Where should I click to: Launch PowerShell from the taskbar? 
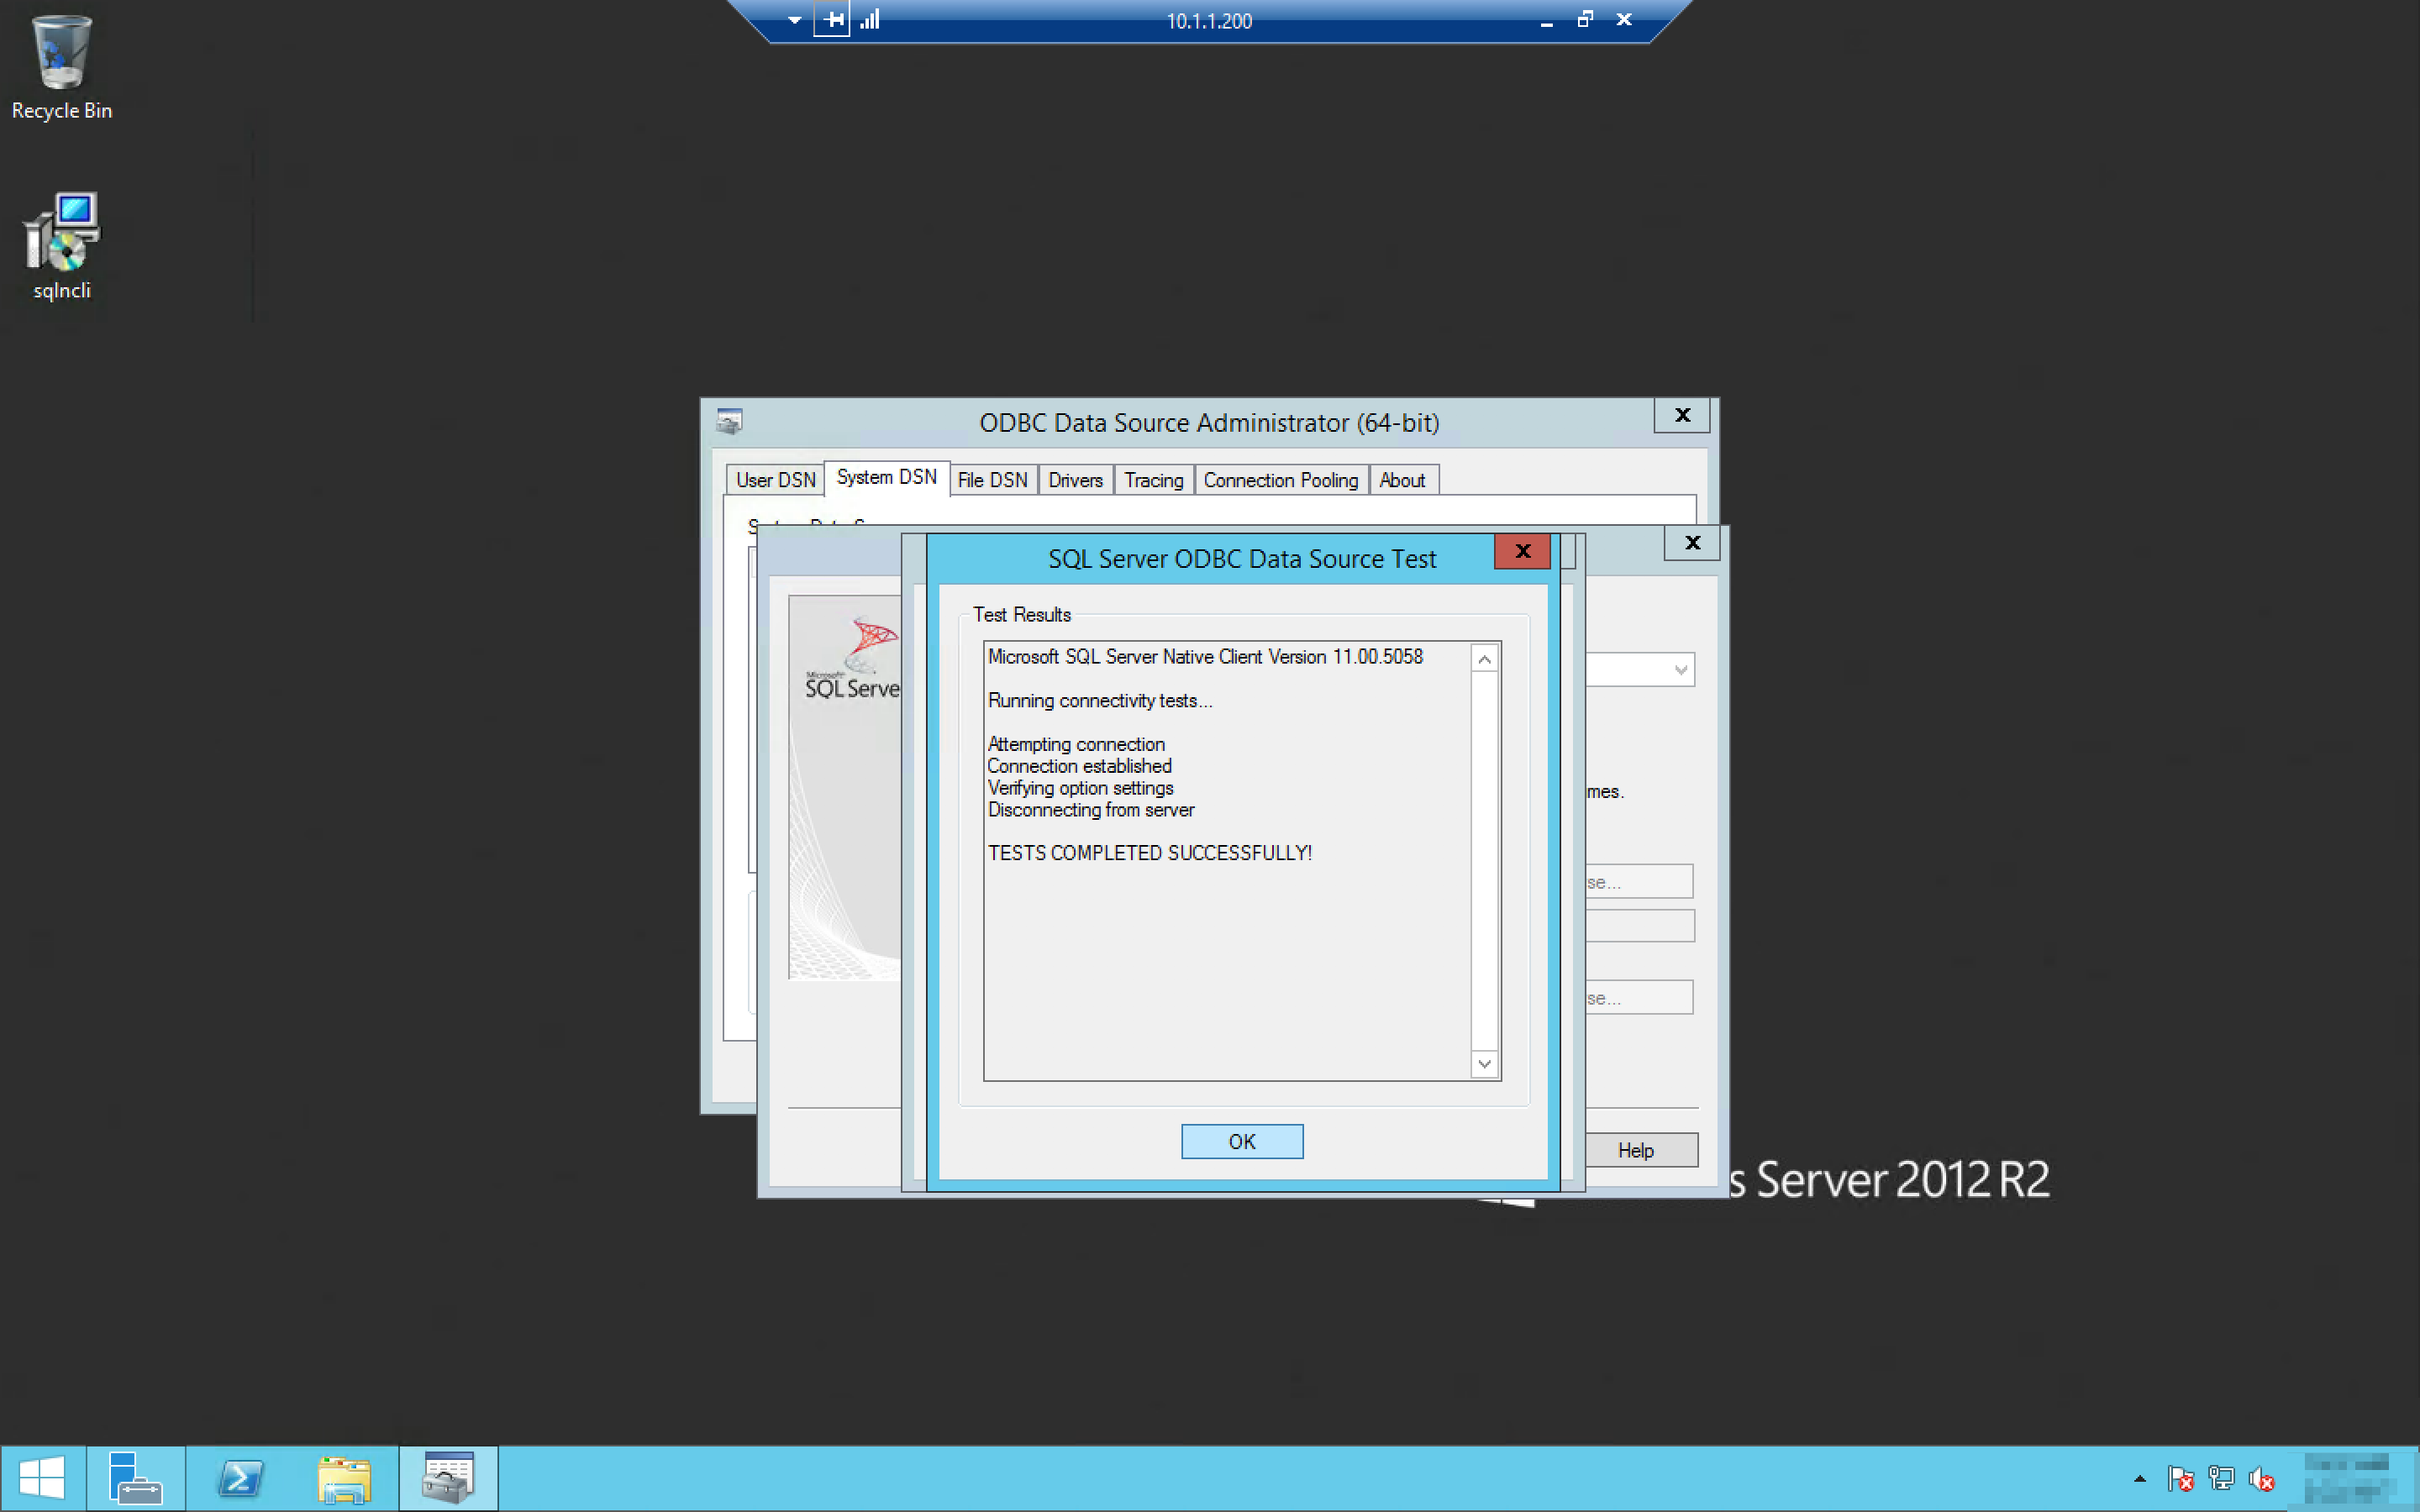click(240, 1478)
